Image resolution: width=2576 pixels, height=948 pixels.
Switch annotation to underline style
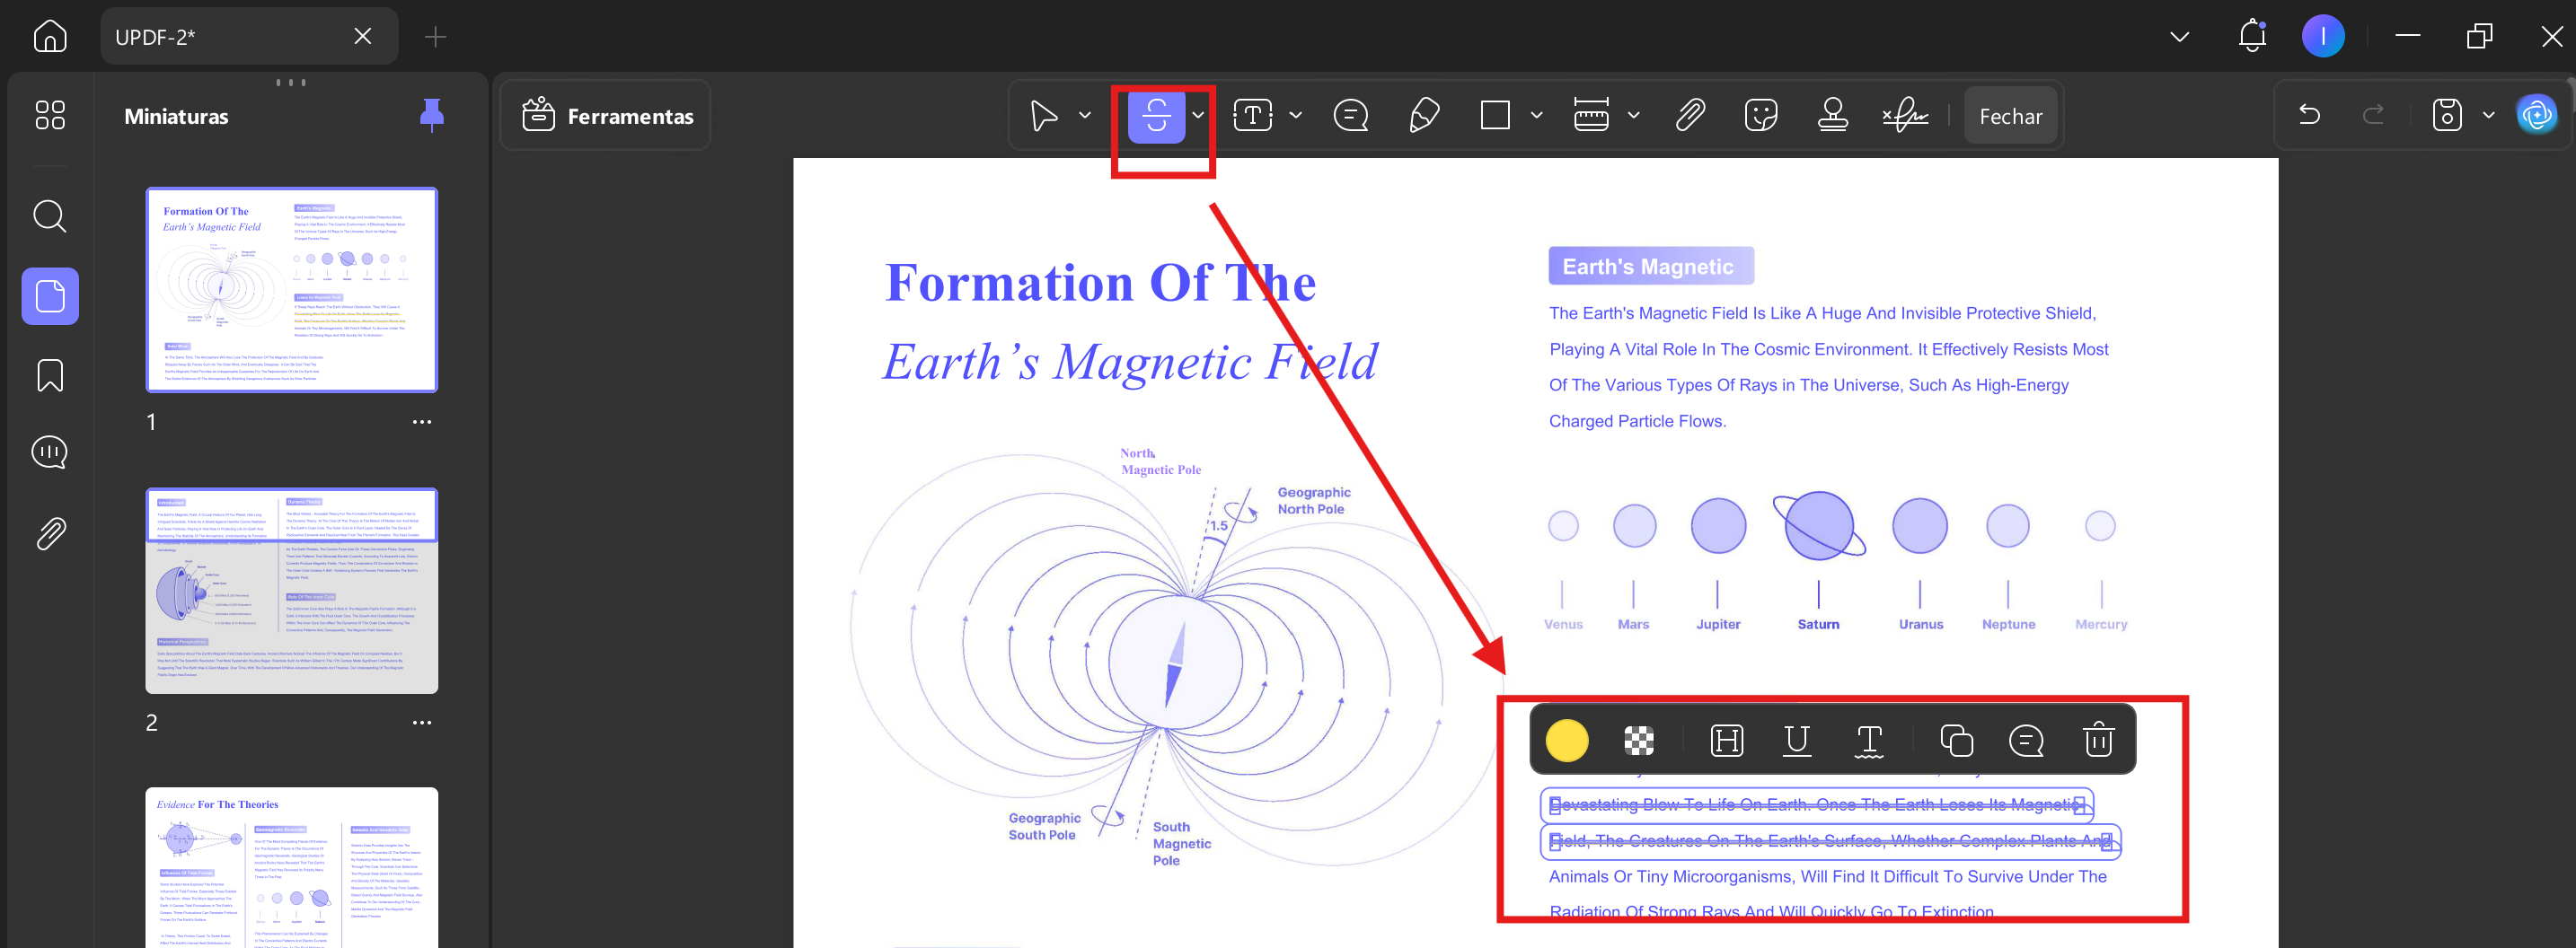point(1797,740)
